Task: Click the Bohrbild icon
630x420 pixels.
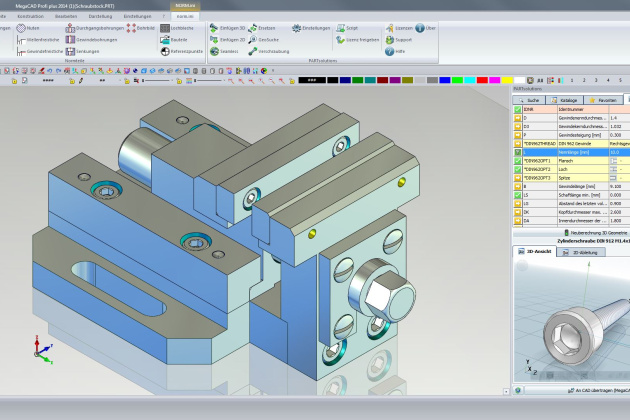Action: click(x=131, y=28)
